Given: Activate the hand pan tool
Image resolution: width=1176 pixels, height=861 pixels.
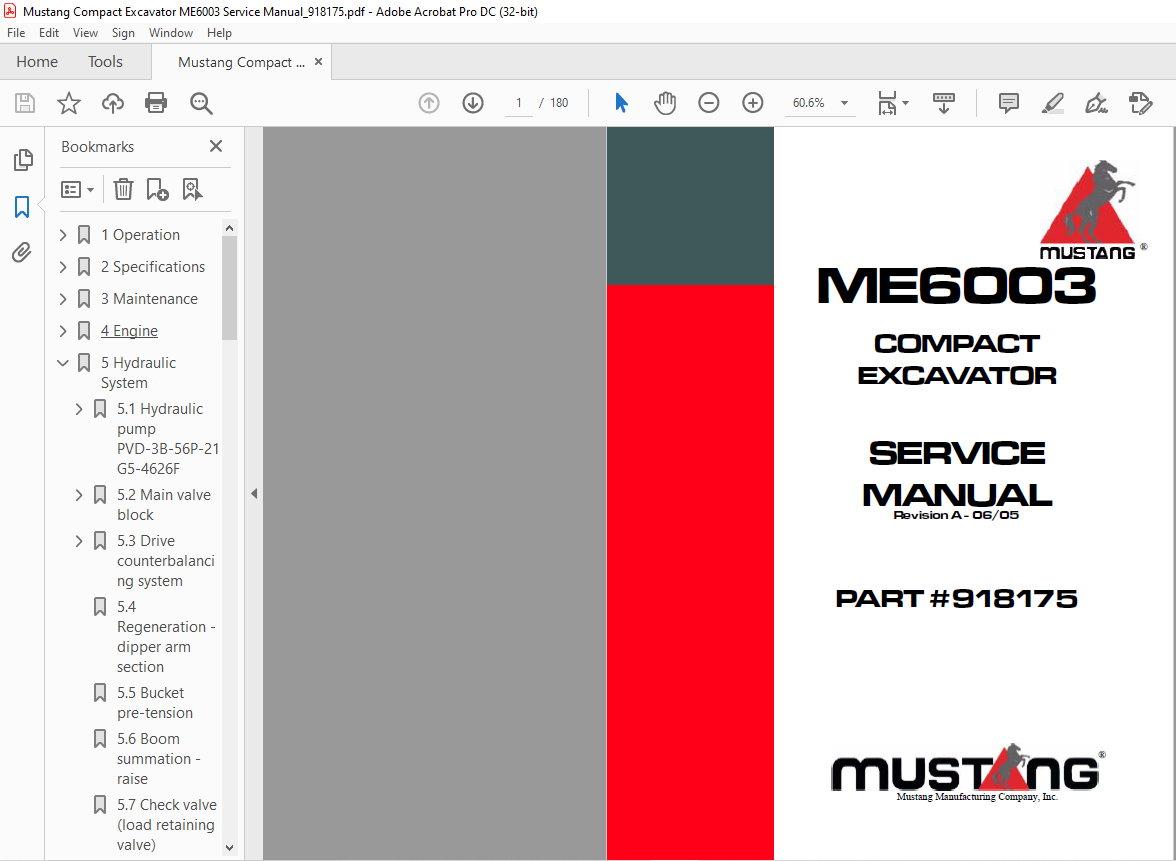Looking at the screenshot, I should (664, 103).
